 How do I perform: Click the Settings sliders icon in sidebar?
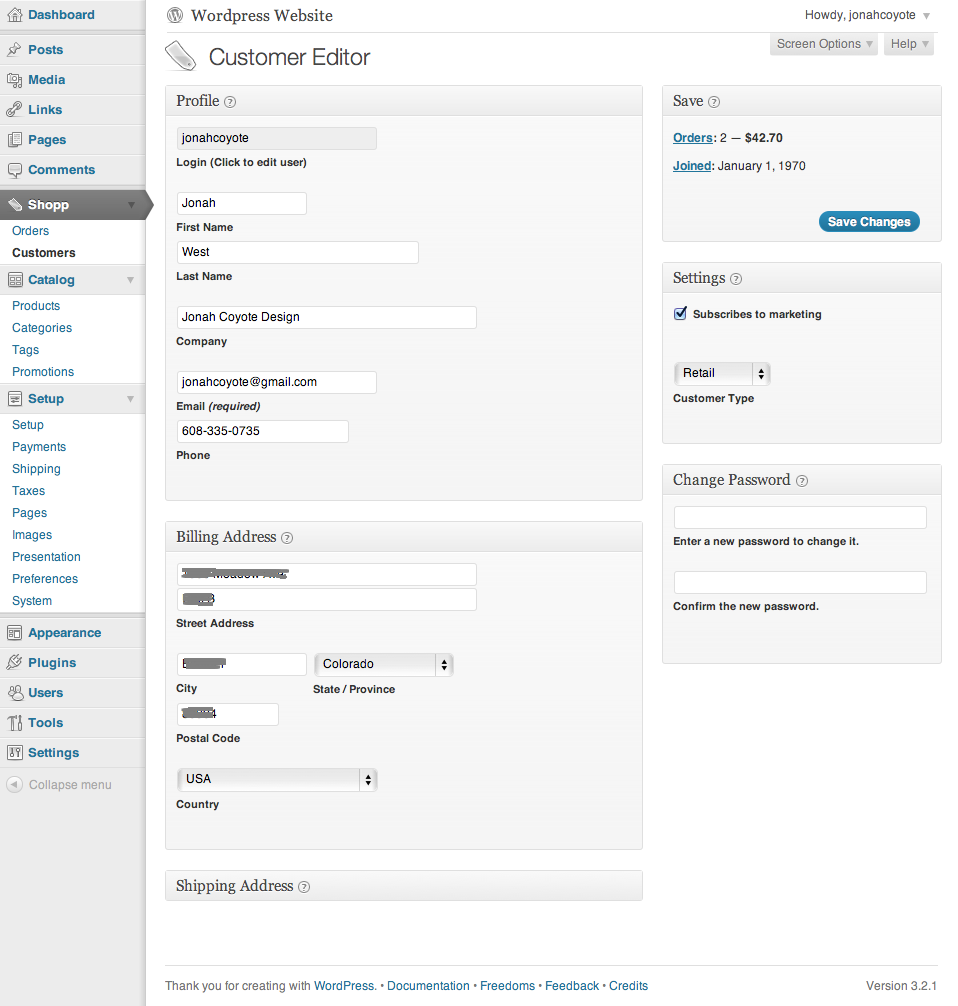14,753
